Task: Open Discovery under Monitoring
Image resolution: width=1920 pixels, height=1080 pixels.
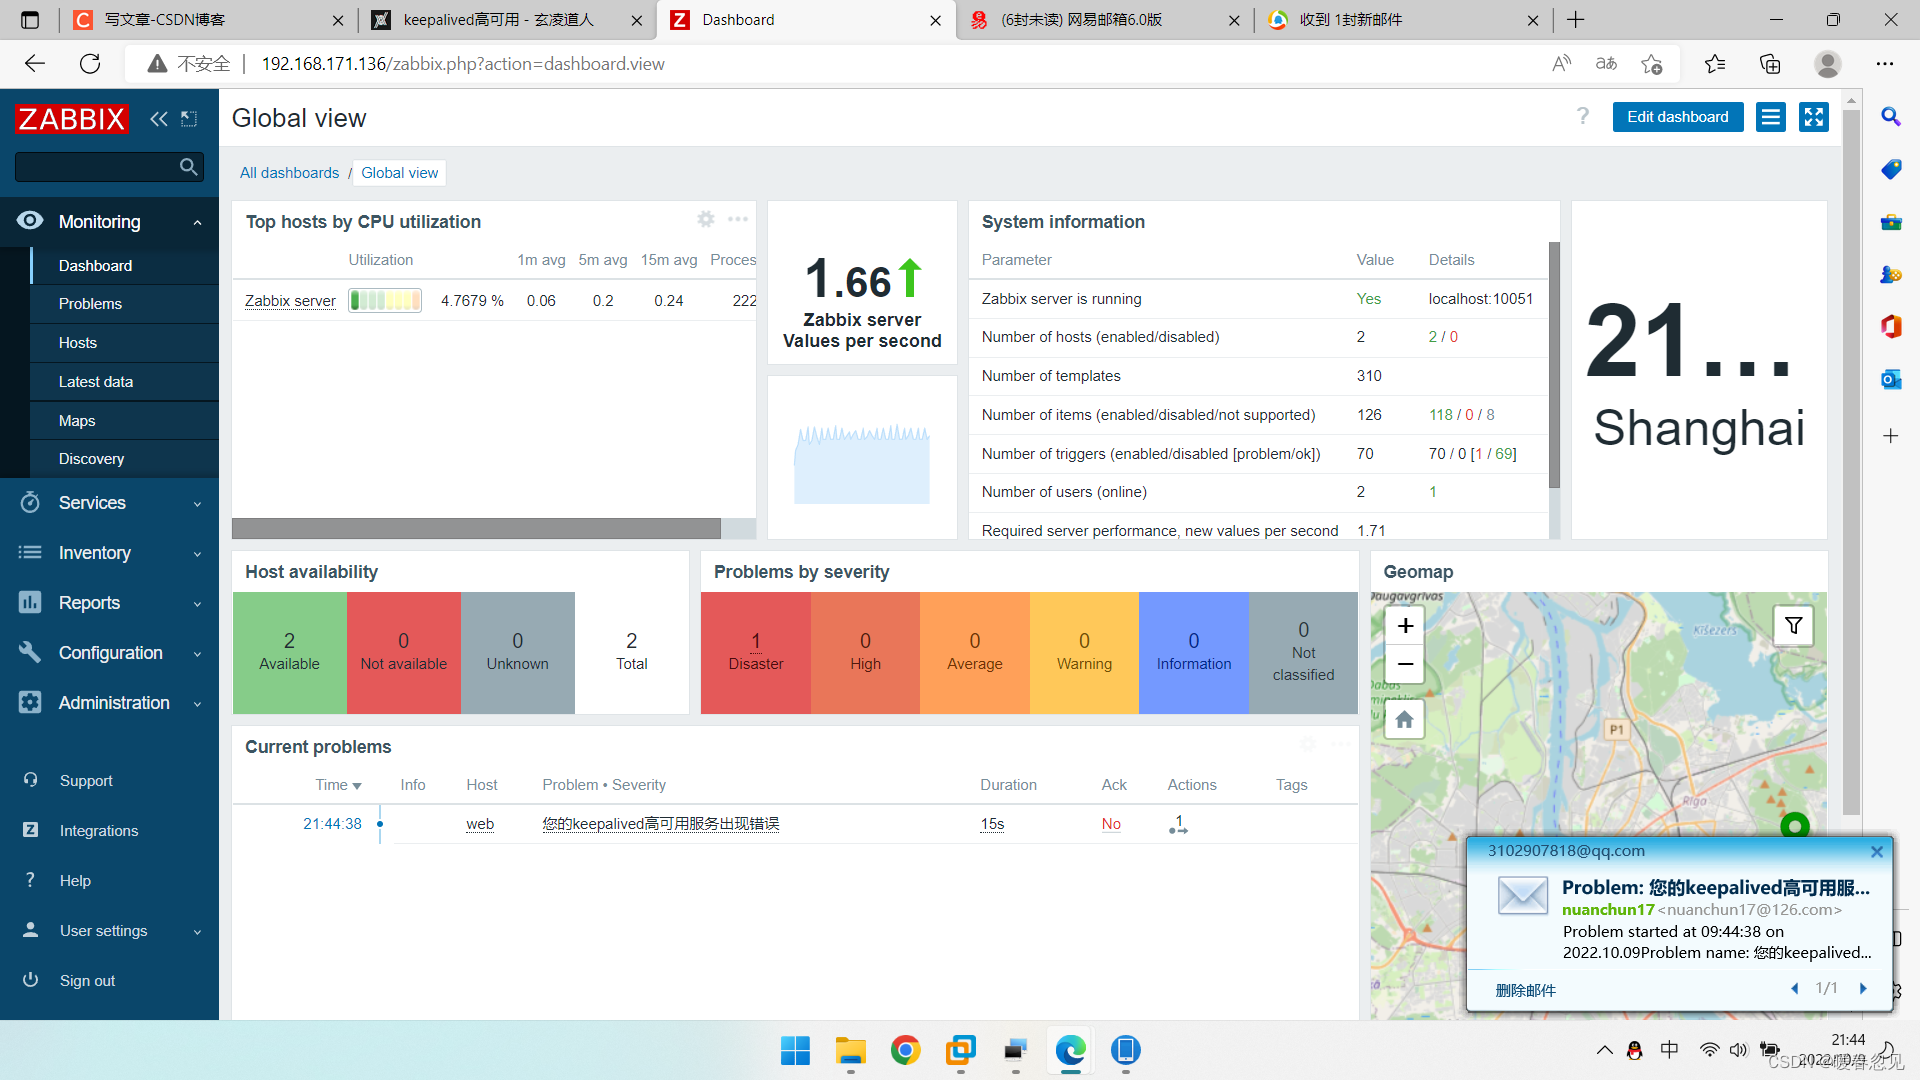Action: tap(91, 459)
